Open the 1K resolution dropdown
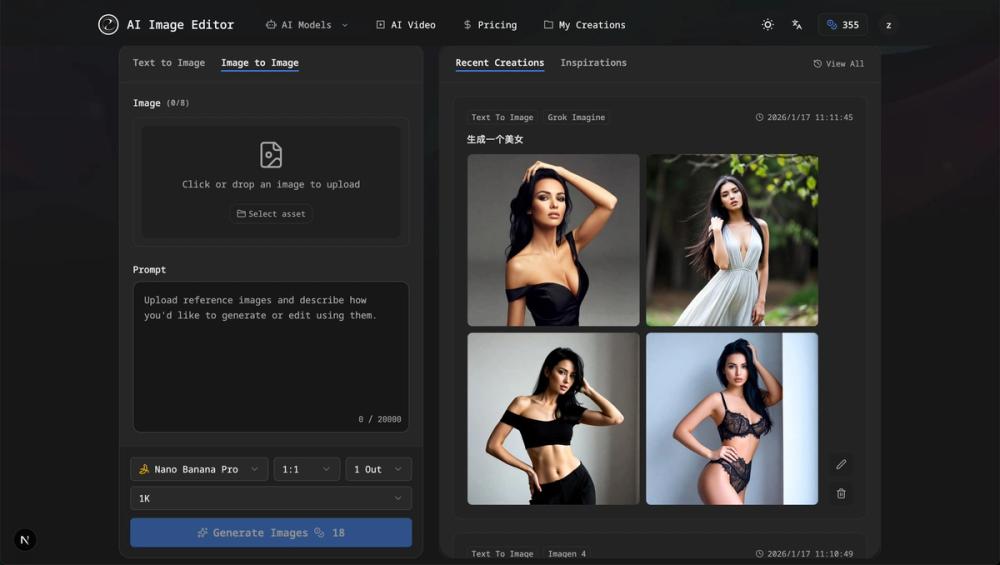The width and height of the screenshot is (1000, 565). click(x=271, y=498)
